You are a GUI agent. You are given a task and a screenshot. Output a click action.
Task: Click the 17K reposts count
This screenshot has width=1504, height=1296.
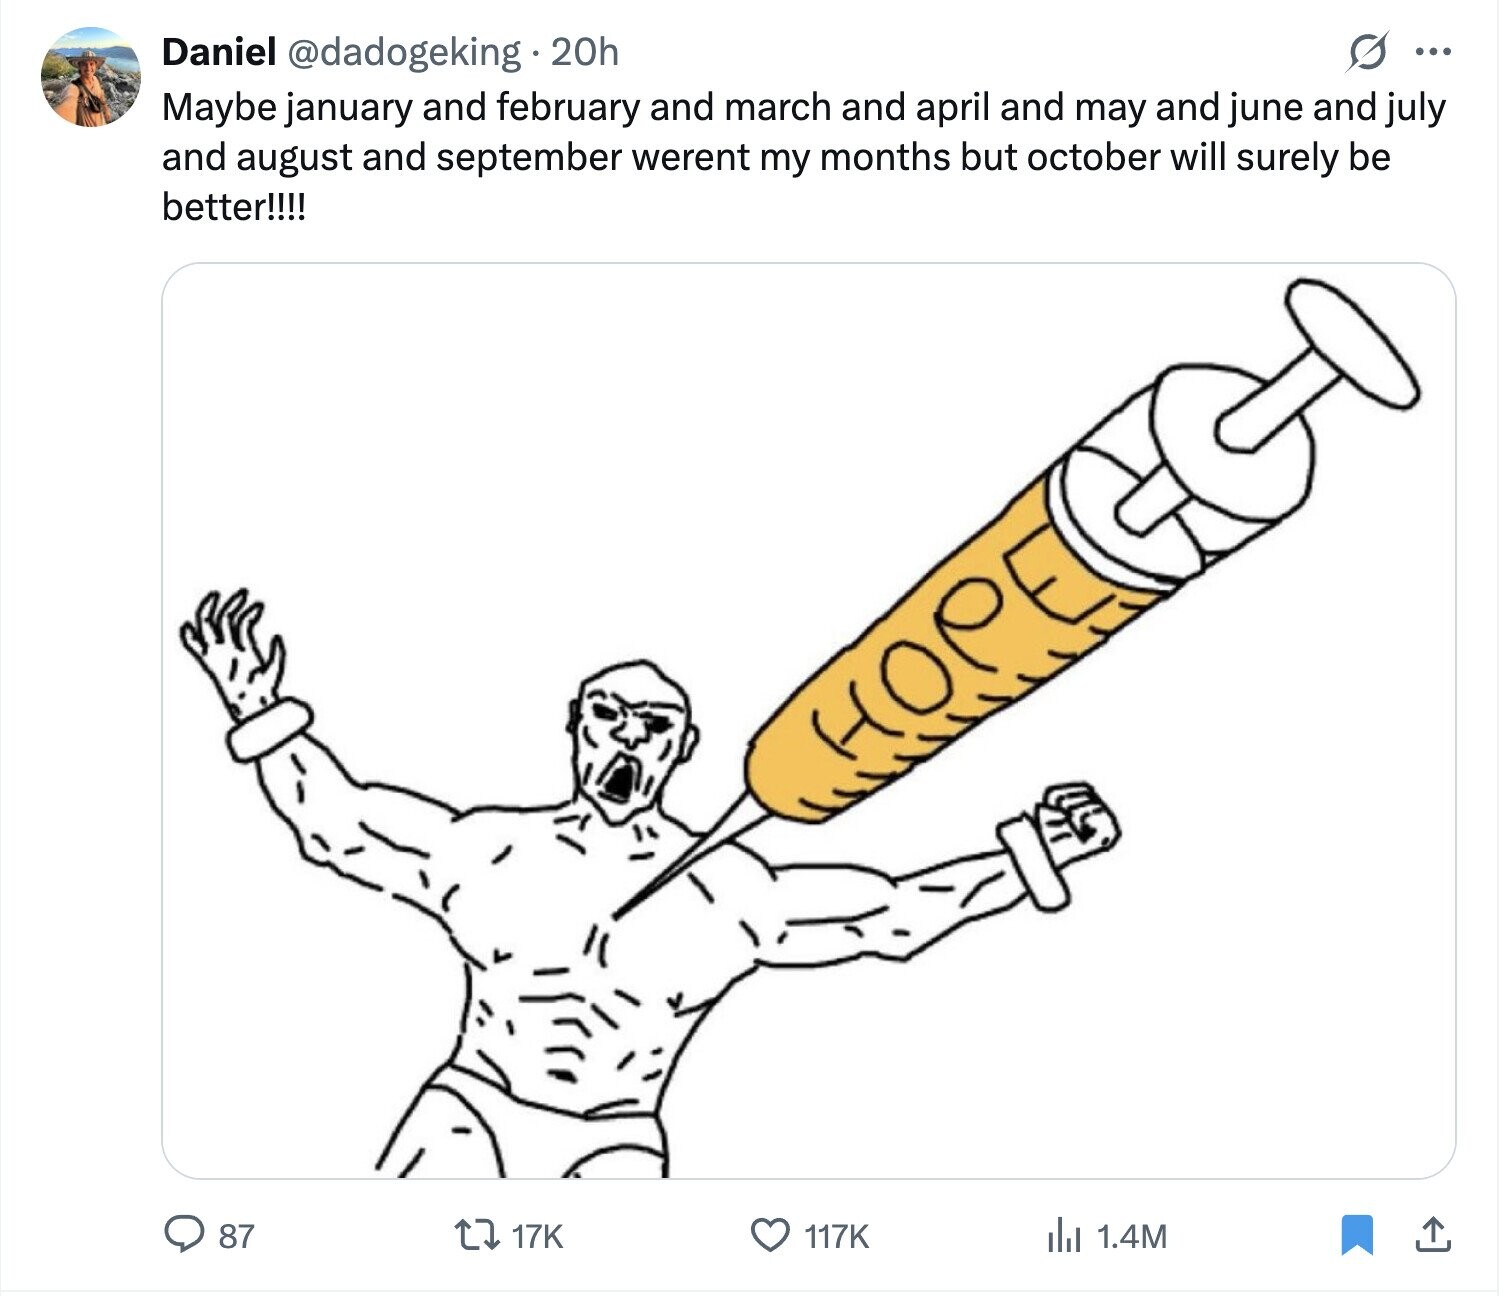pos(538,1237)
